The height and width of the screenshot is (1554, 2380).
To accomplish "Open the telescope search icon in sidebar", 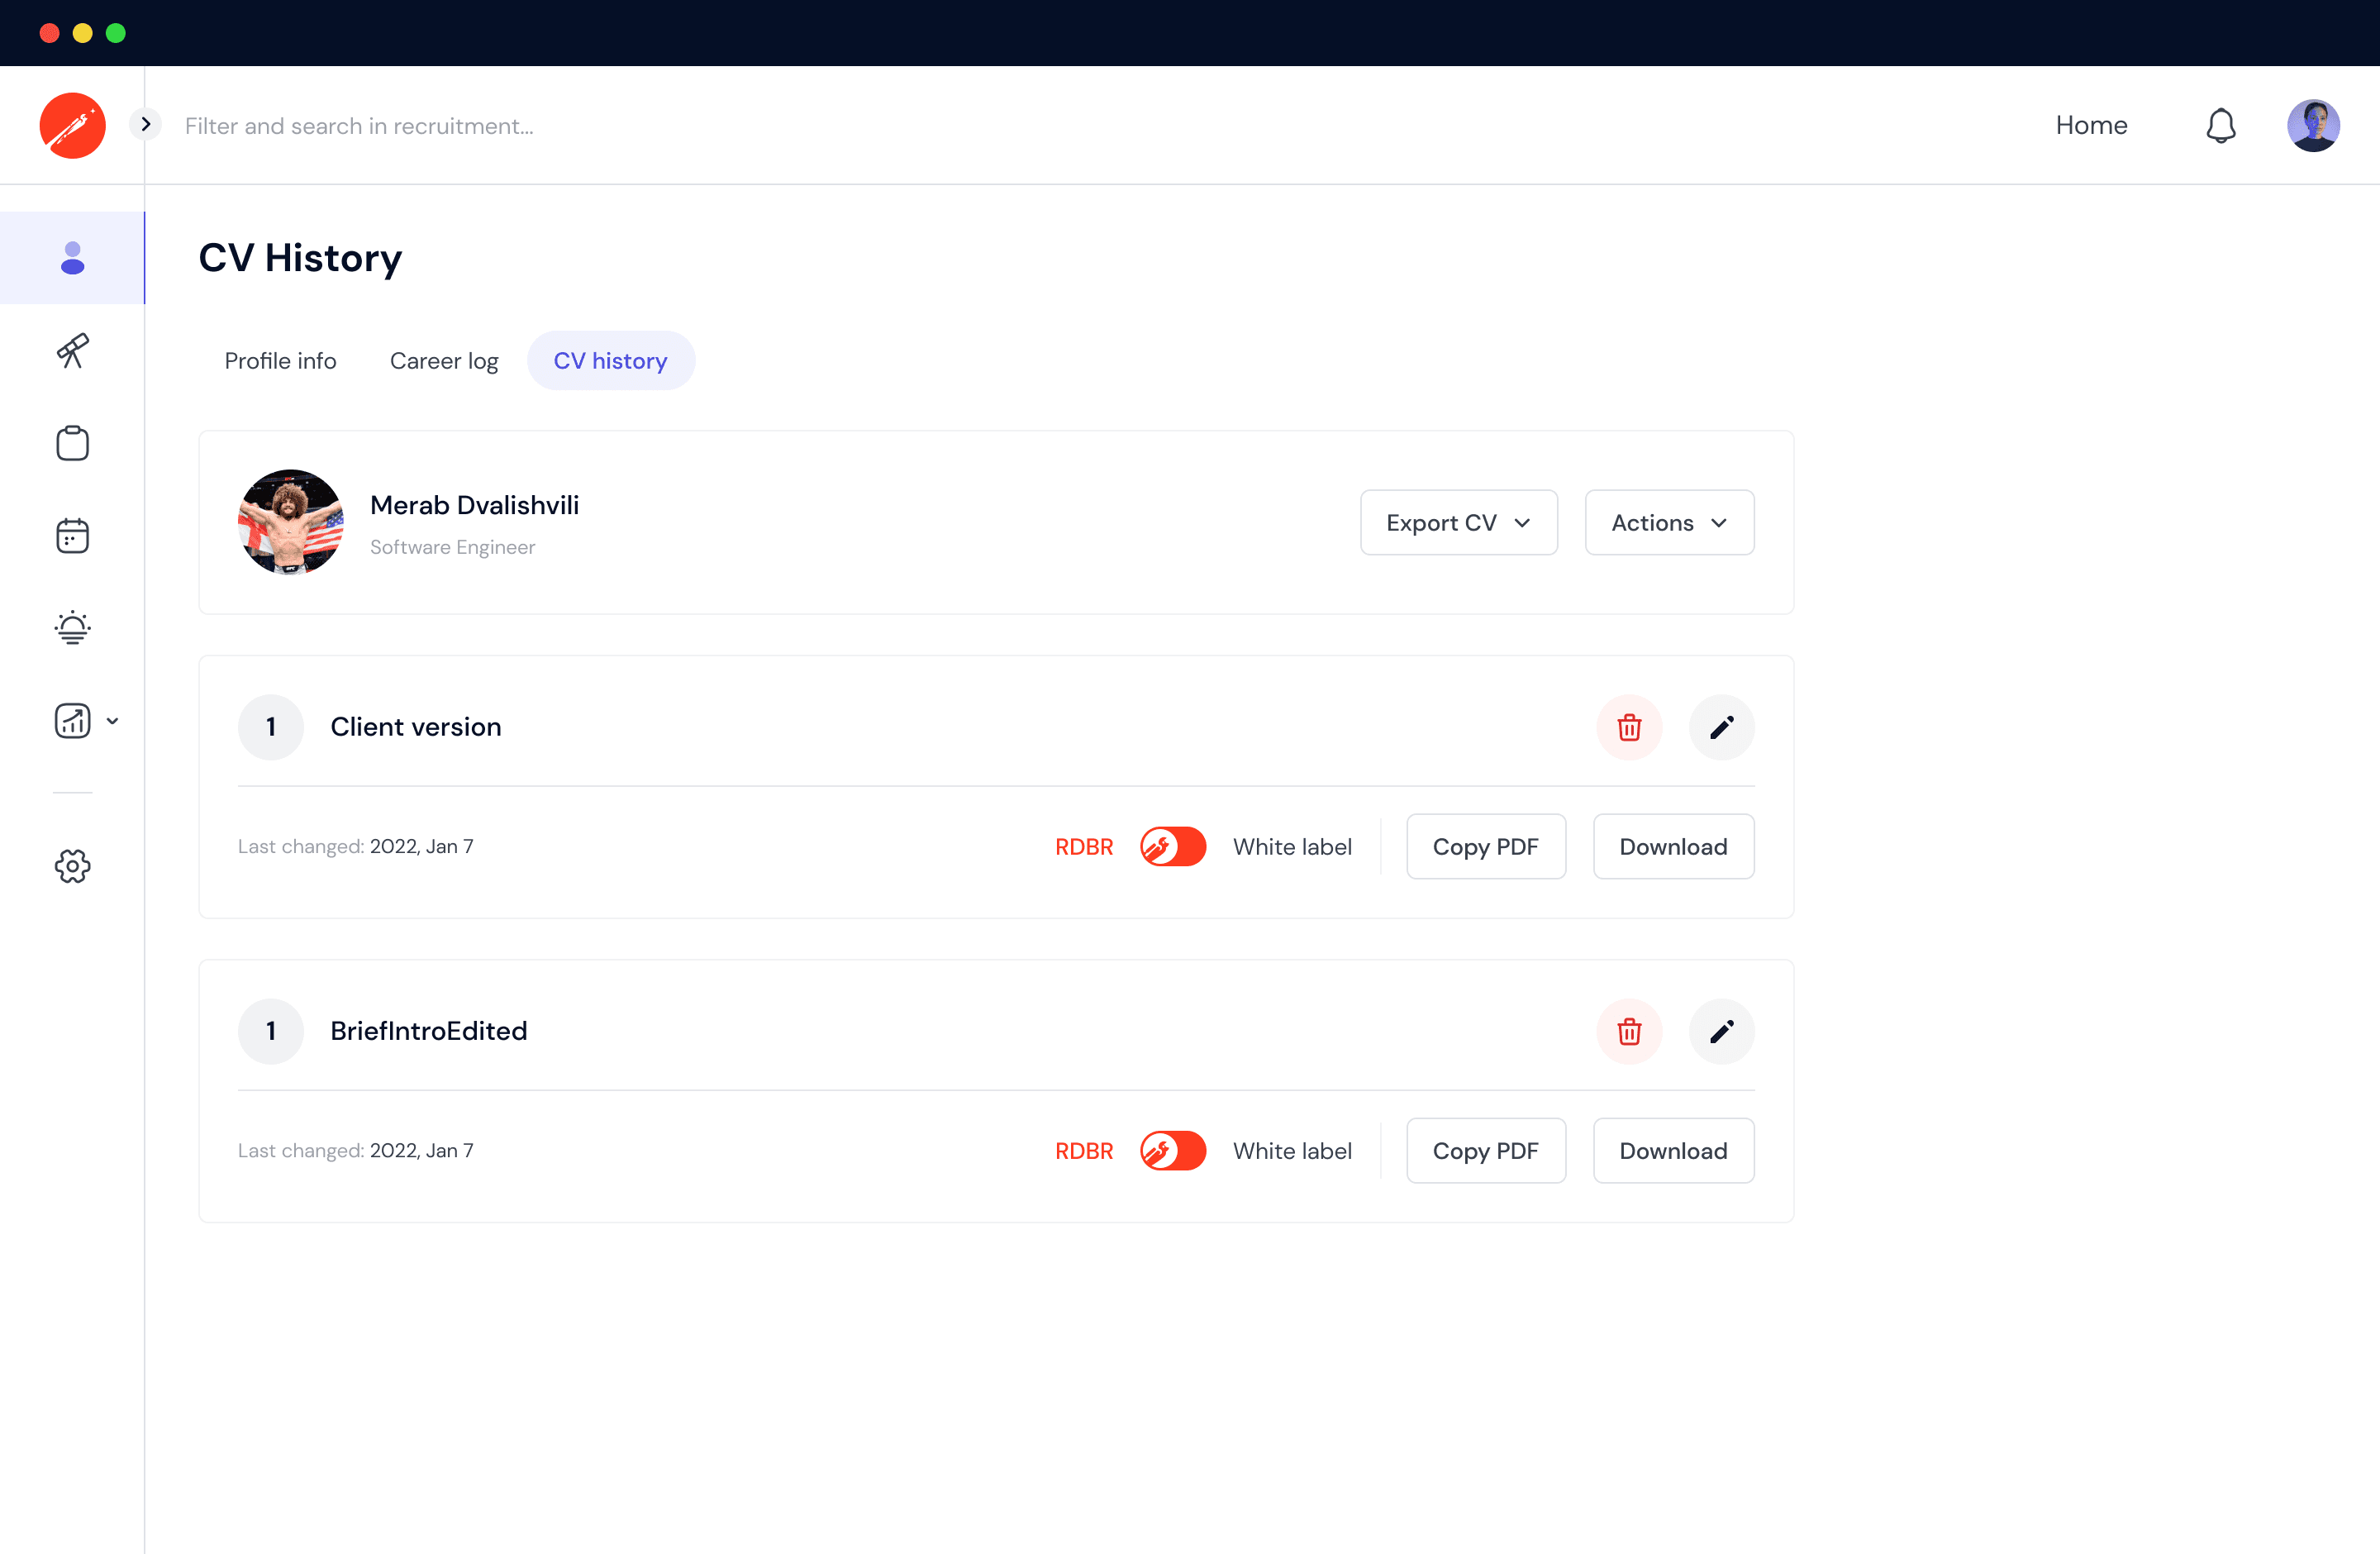I will (x=72, y=351).
